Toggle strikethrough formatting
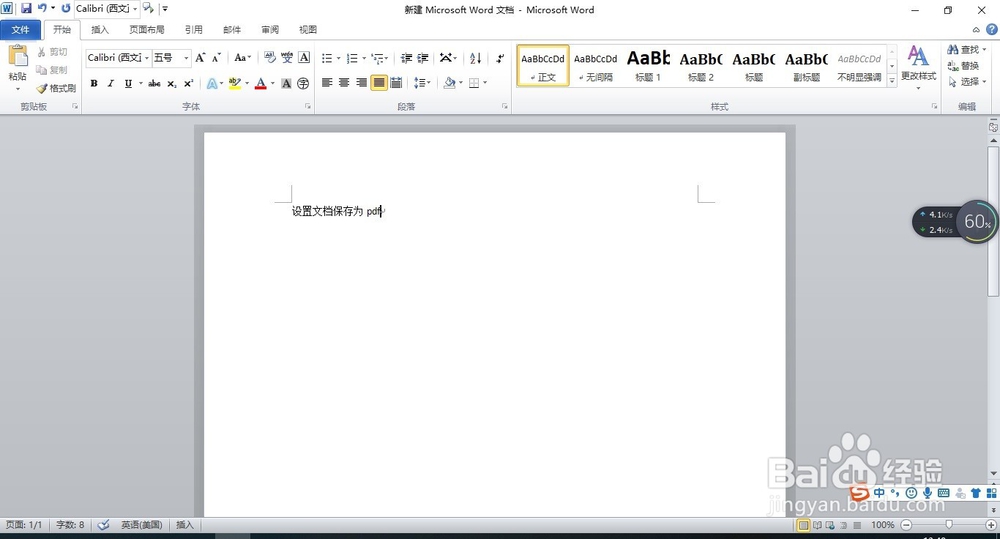 [x=154, y=84]
